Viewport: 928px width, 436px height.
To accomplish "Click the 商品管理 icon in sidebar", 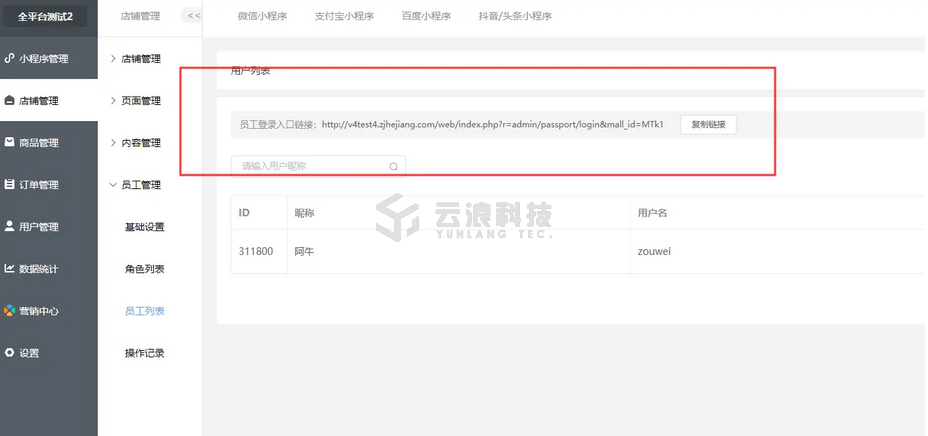I will pos(10,142).
